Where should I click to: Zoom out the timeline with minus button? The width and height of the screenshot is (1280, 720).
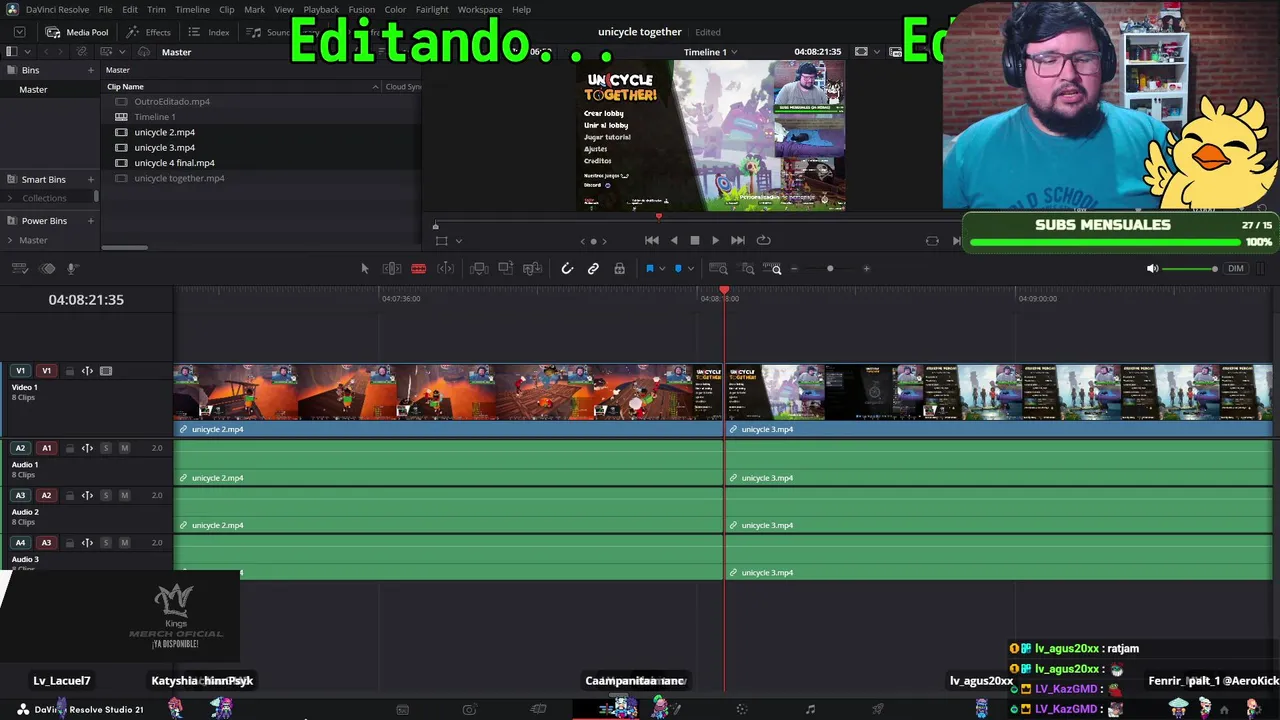click(795, 268)
